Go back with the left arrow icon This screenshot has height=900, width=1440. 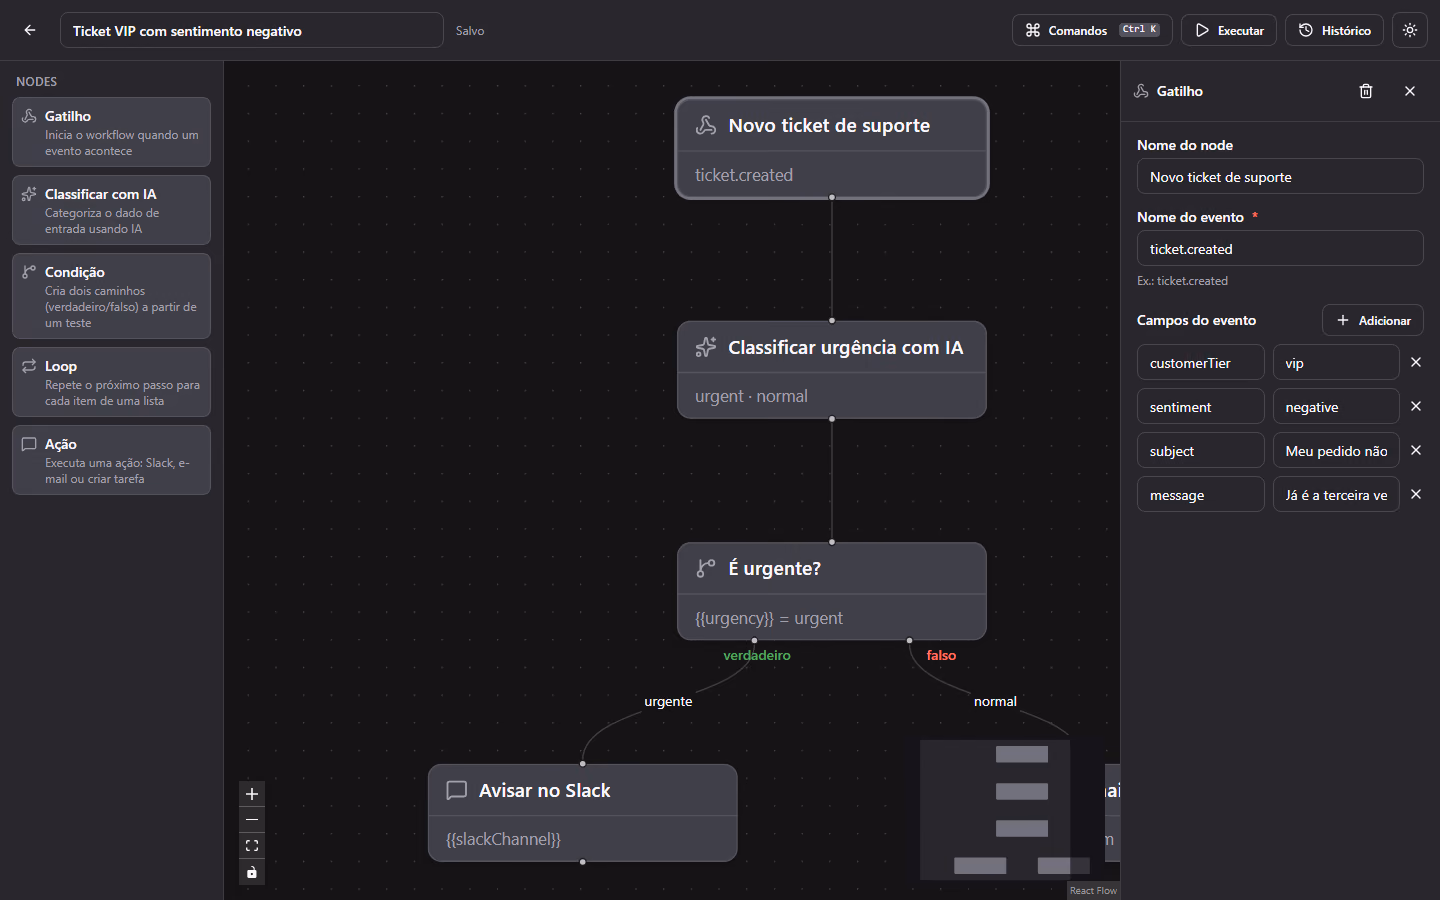(30, 30)
